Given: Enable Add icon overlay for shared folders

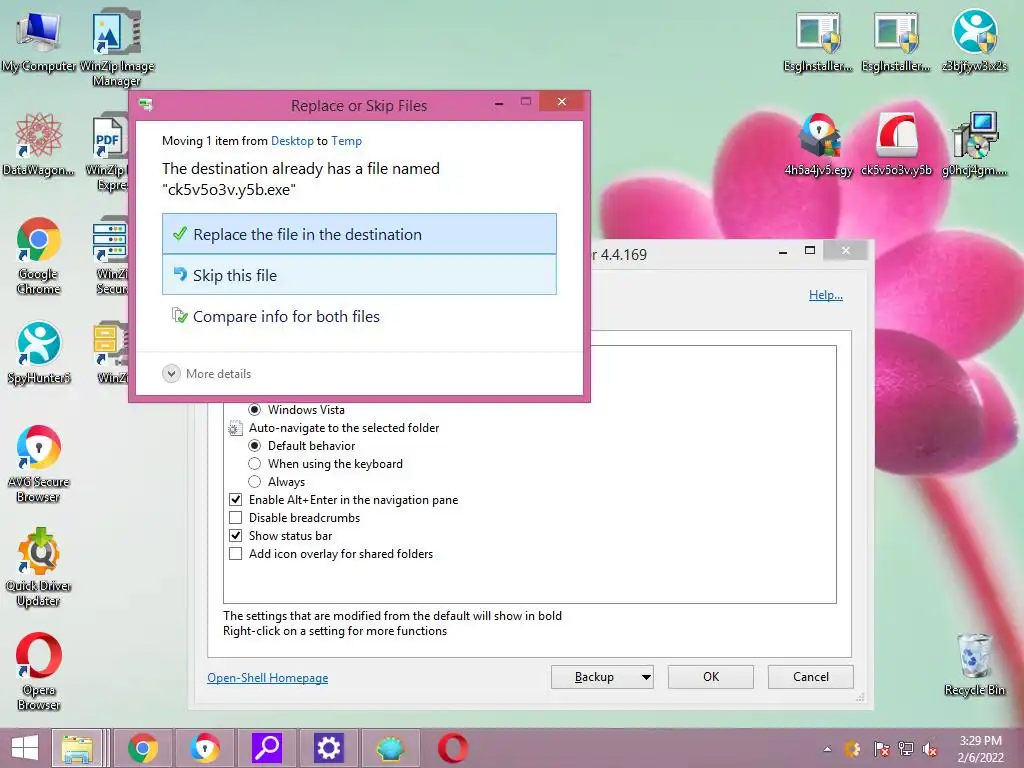Looking at the screenshot, I should [x=236, y=554].
